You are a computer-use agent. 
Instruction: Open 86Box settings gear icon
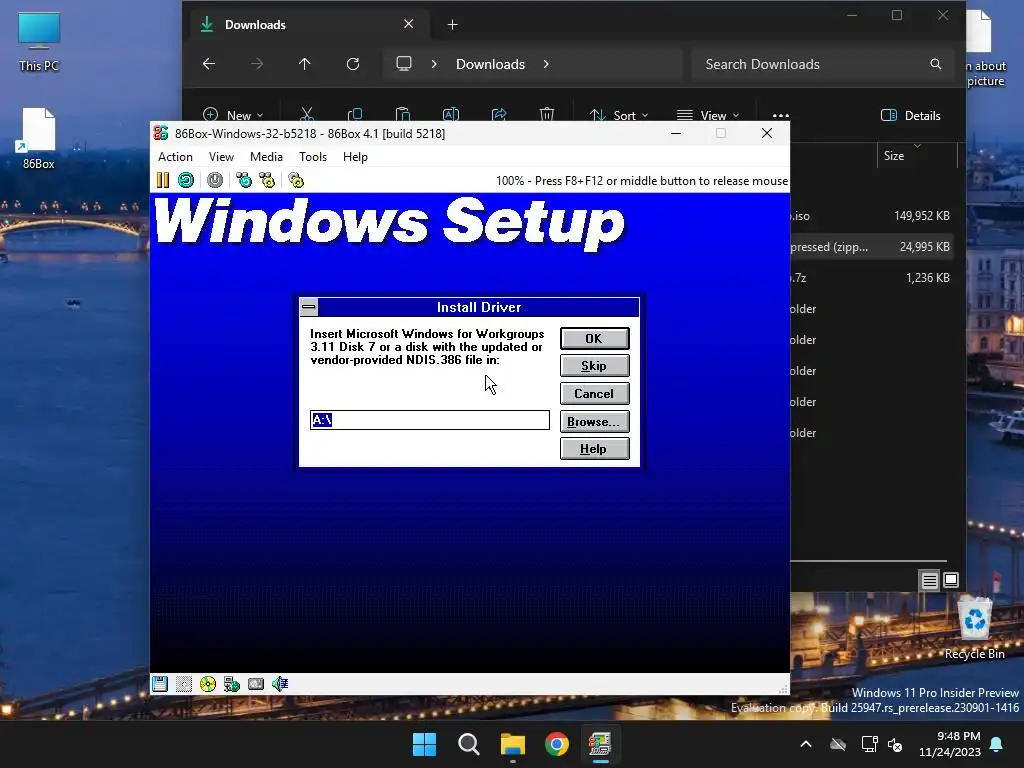coord(296,180)
